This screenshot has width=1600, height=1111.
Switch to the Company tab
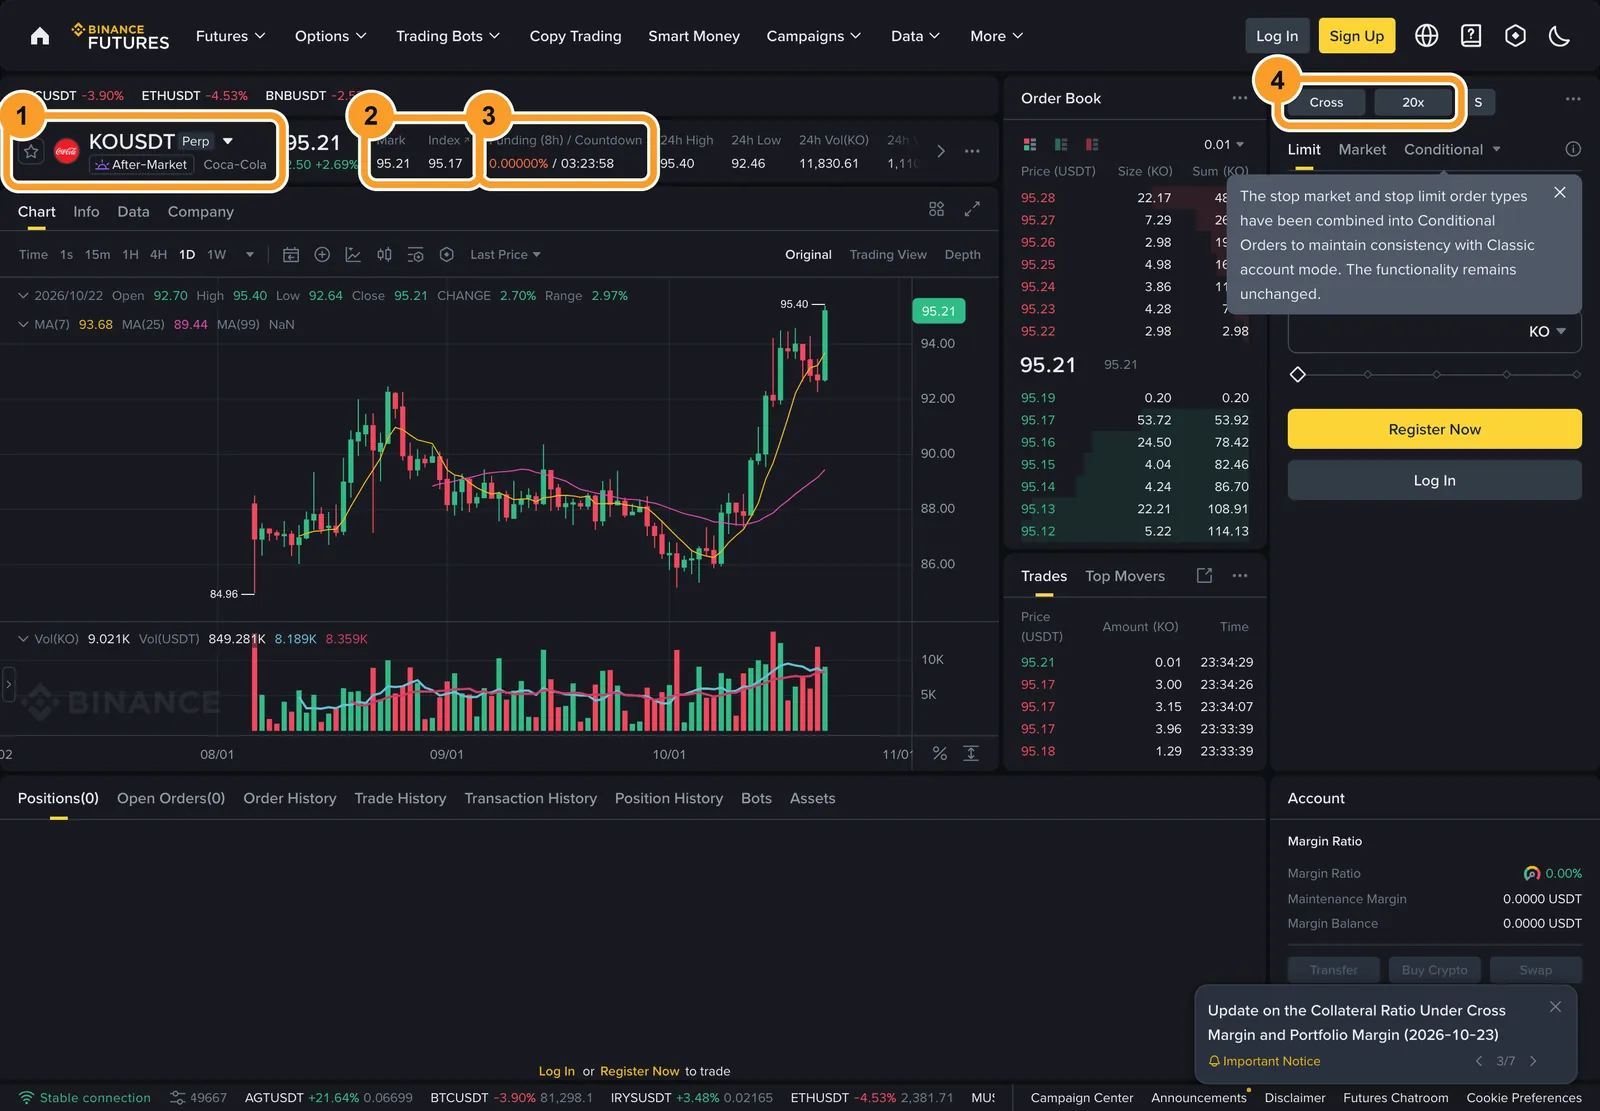(x=201, y=212)
